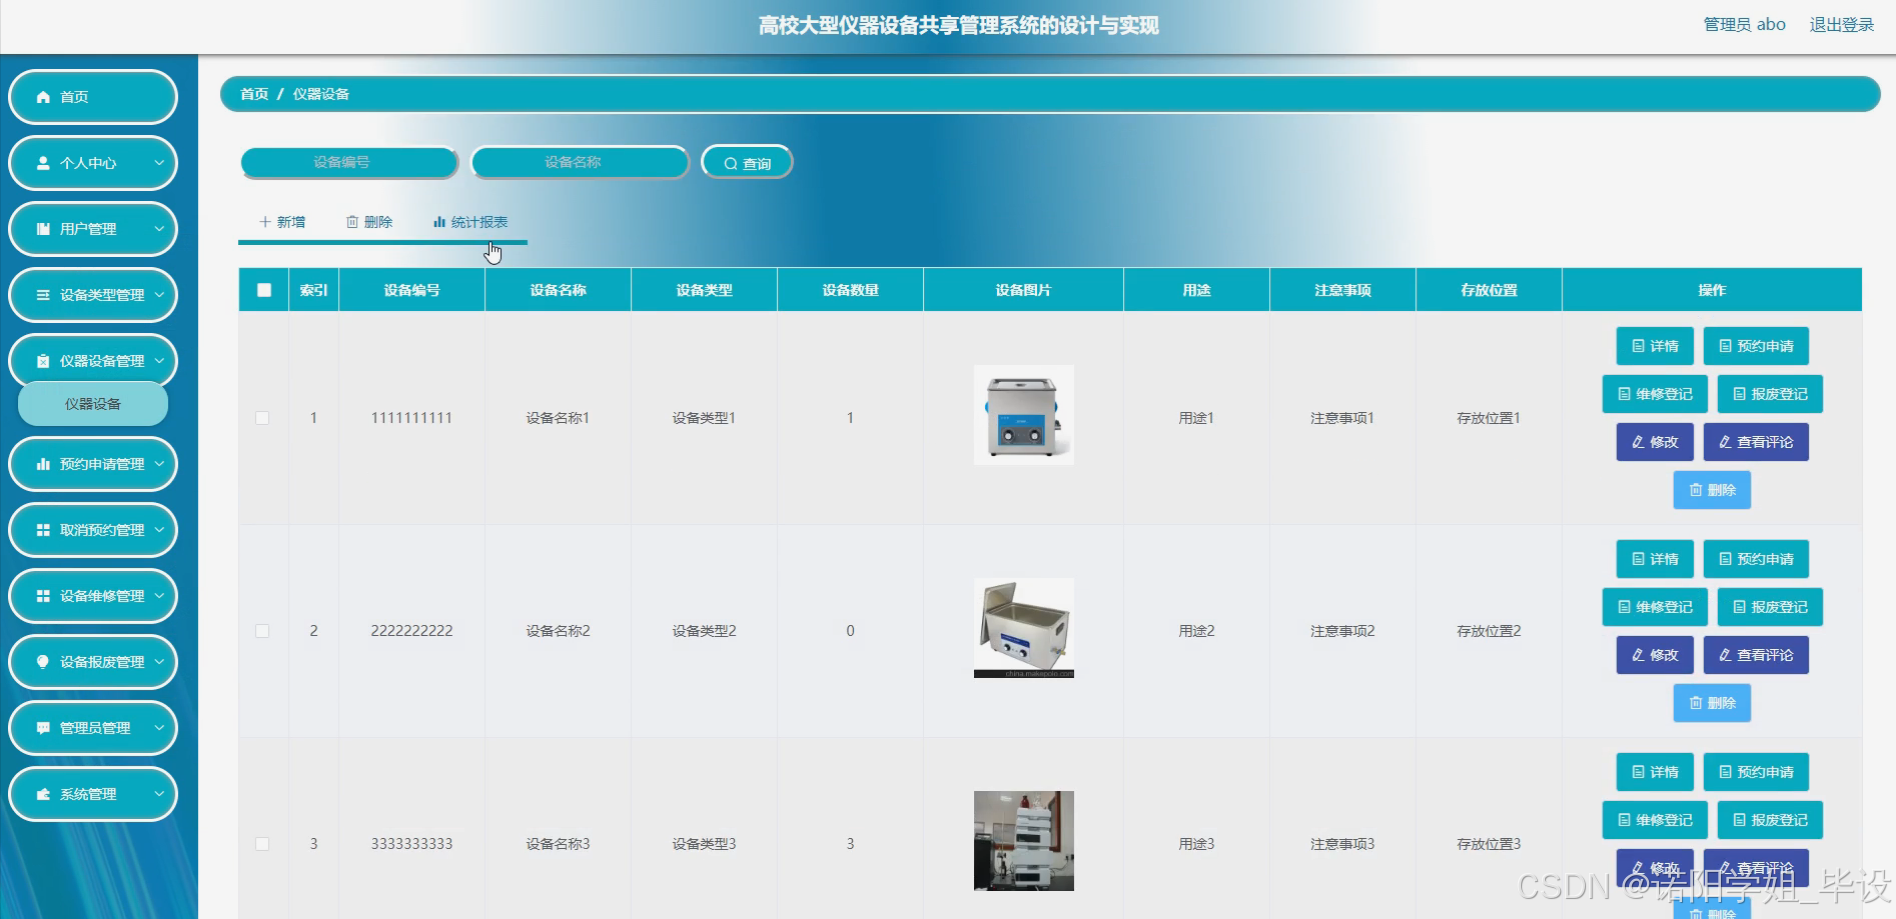Open the 仪器设备 submenu item
The height and width of the screenshot is (919, 1896).
pyautogui.click(x=92, y=404)
